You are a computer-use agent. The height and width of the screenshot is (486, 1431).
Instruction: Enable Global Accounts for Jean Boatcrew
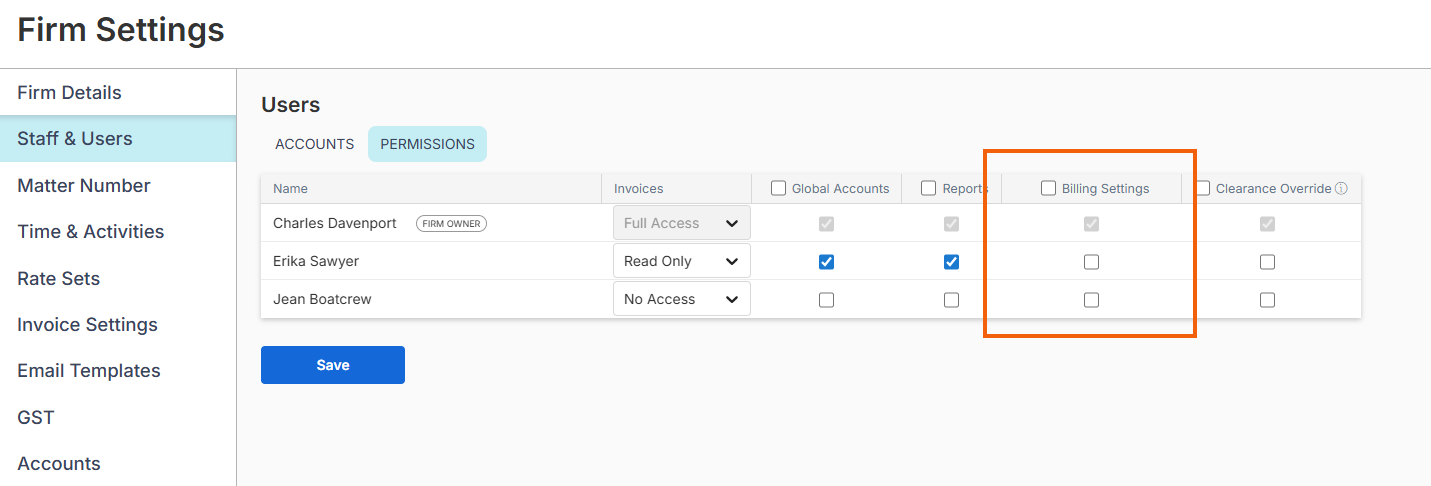click(826, 300)
